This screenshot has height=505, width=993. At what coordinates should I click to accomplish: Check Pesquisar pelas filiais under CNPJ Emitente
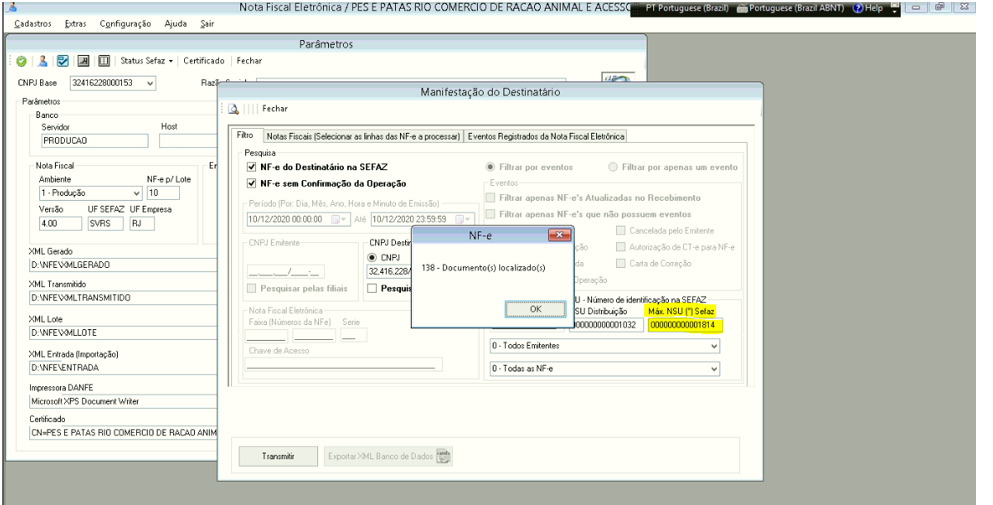(252, 288)
